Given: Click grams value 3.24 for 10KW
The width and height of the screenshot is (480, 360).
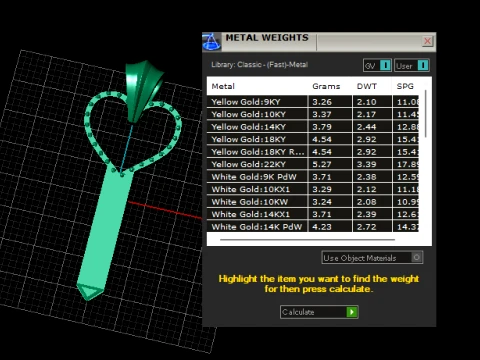Looking at the screenshot, I should [x=322, y=202].
